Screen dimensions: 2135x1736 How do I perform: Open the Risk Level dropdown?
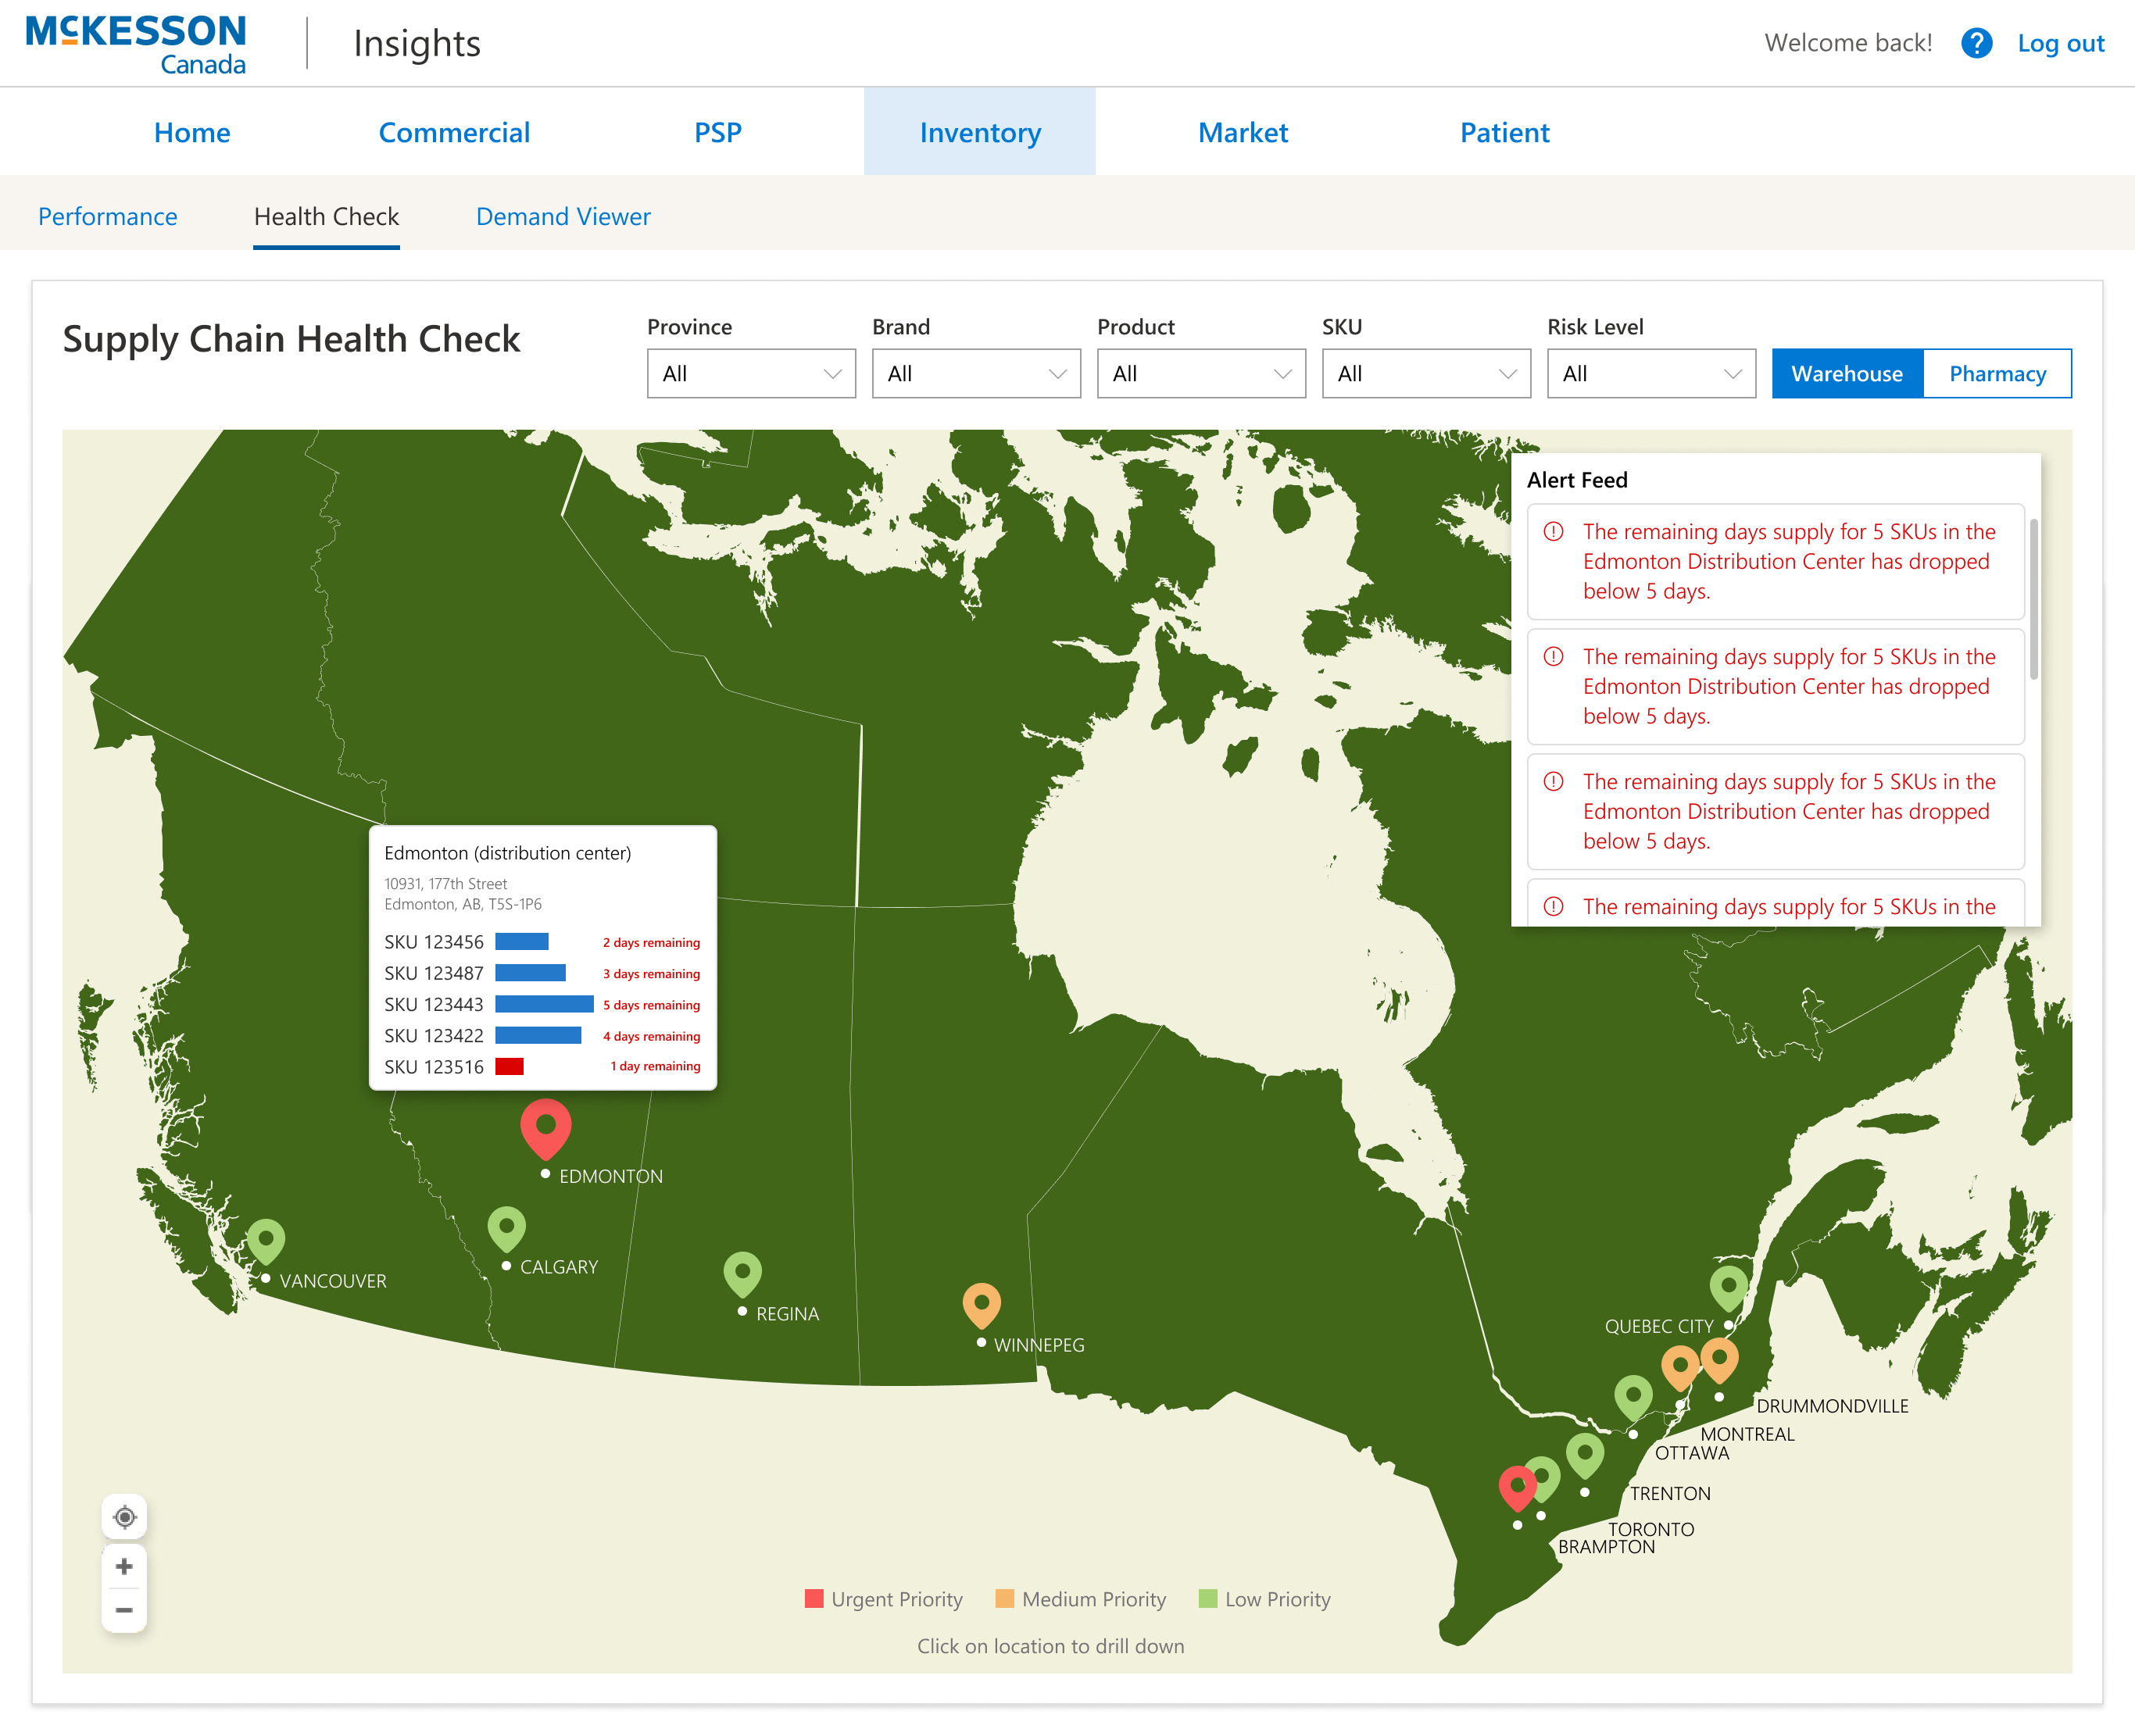pos(1650,373)
